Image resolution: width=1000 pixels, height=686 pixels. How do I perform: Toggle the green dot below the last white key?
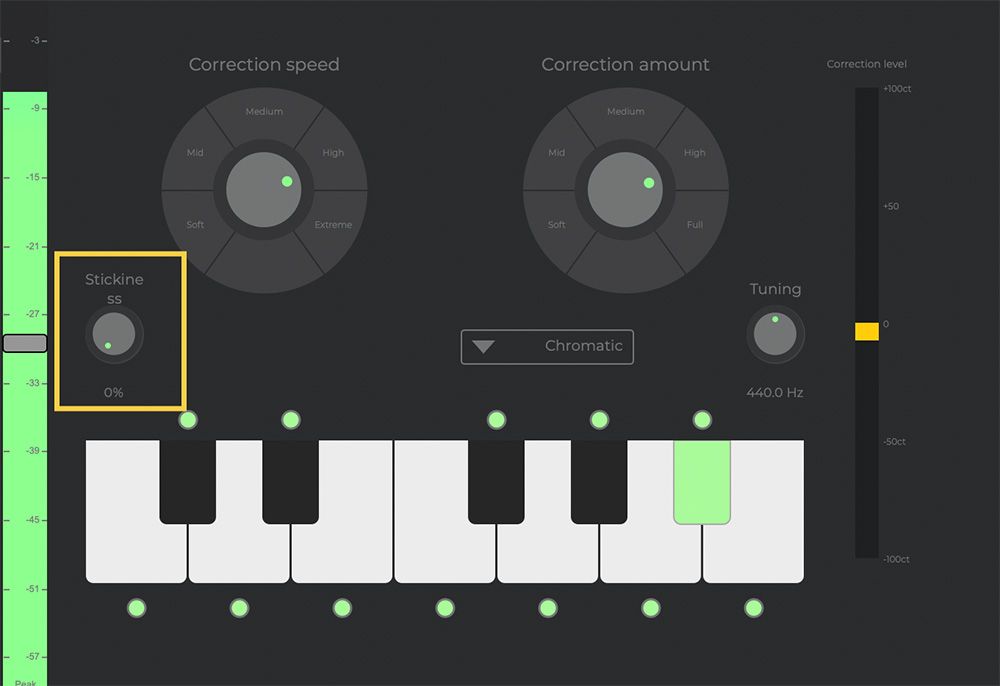754,608
